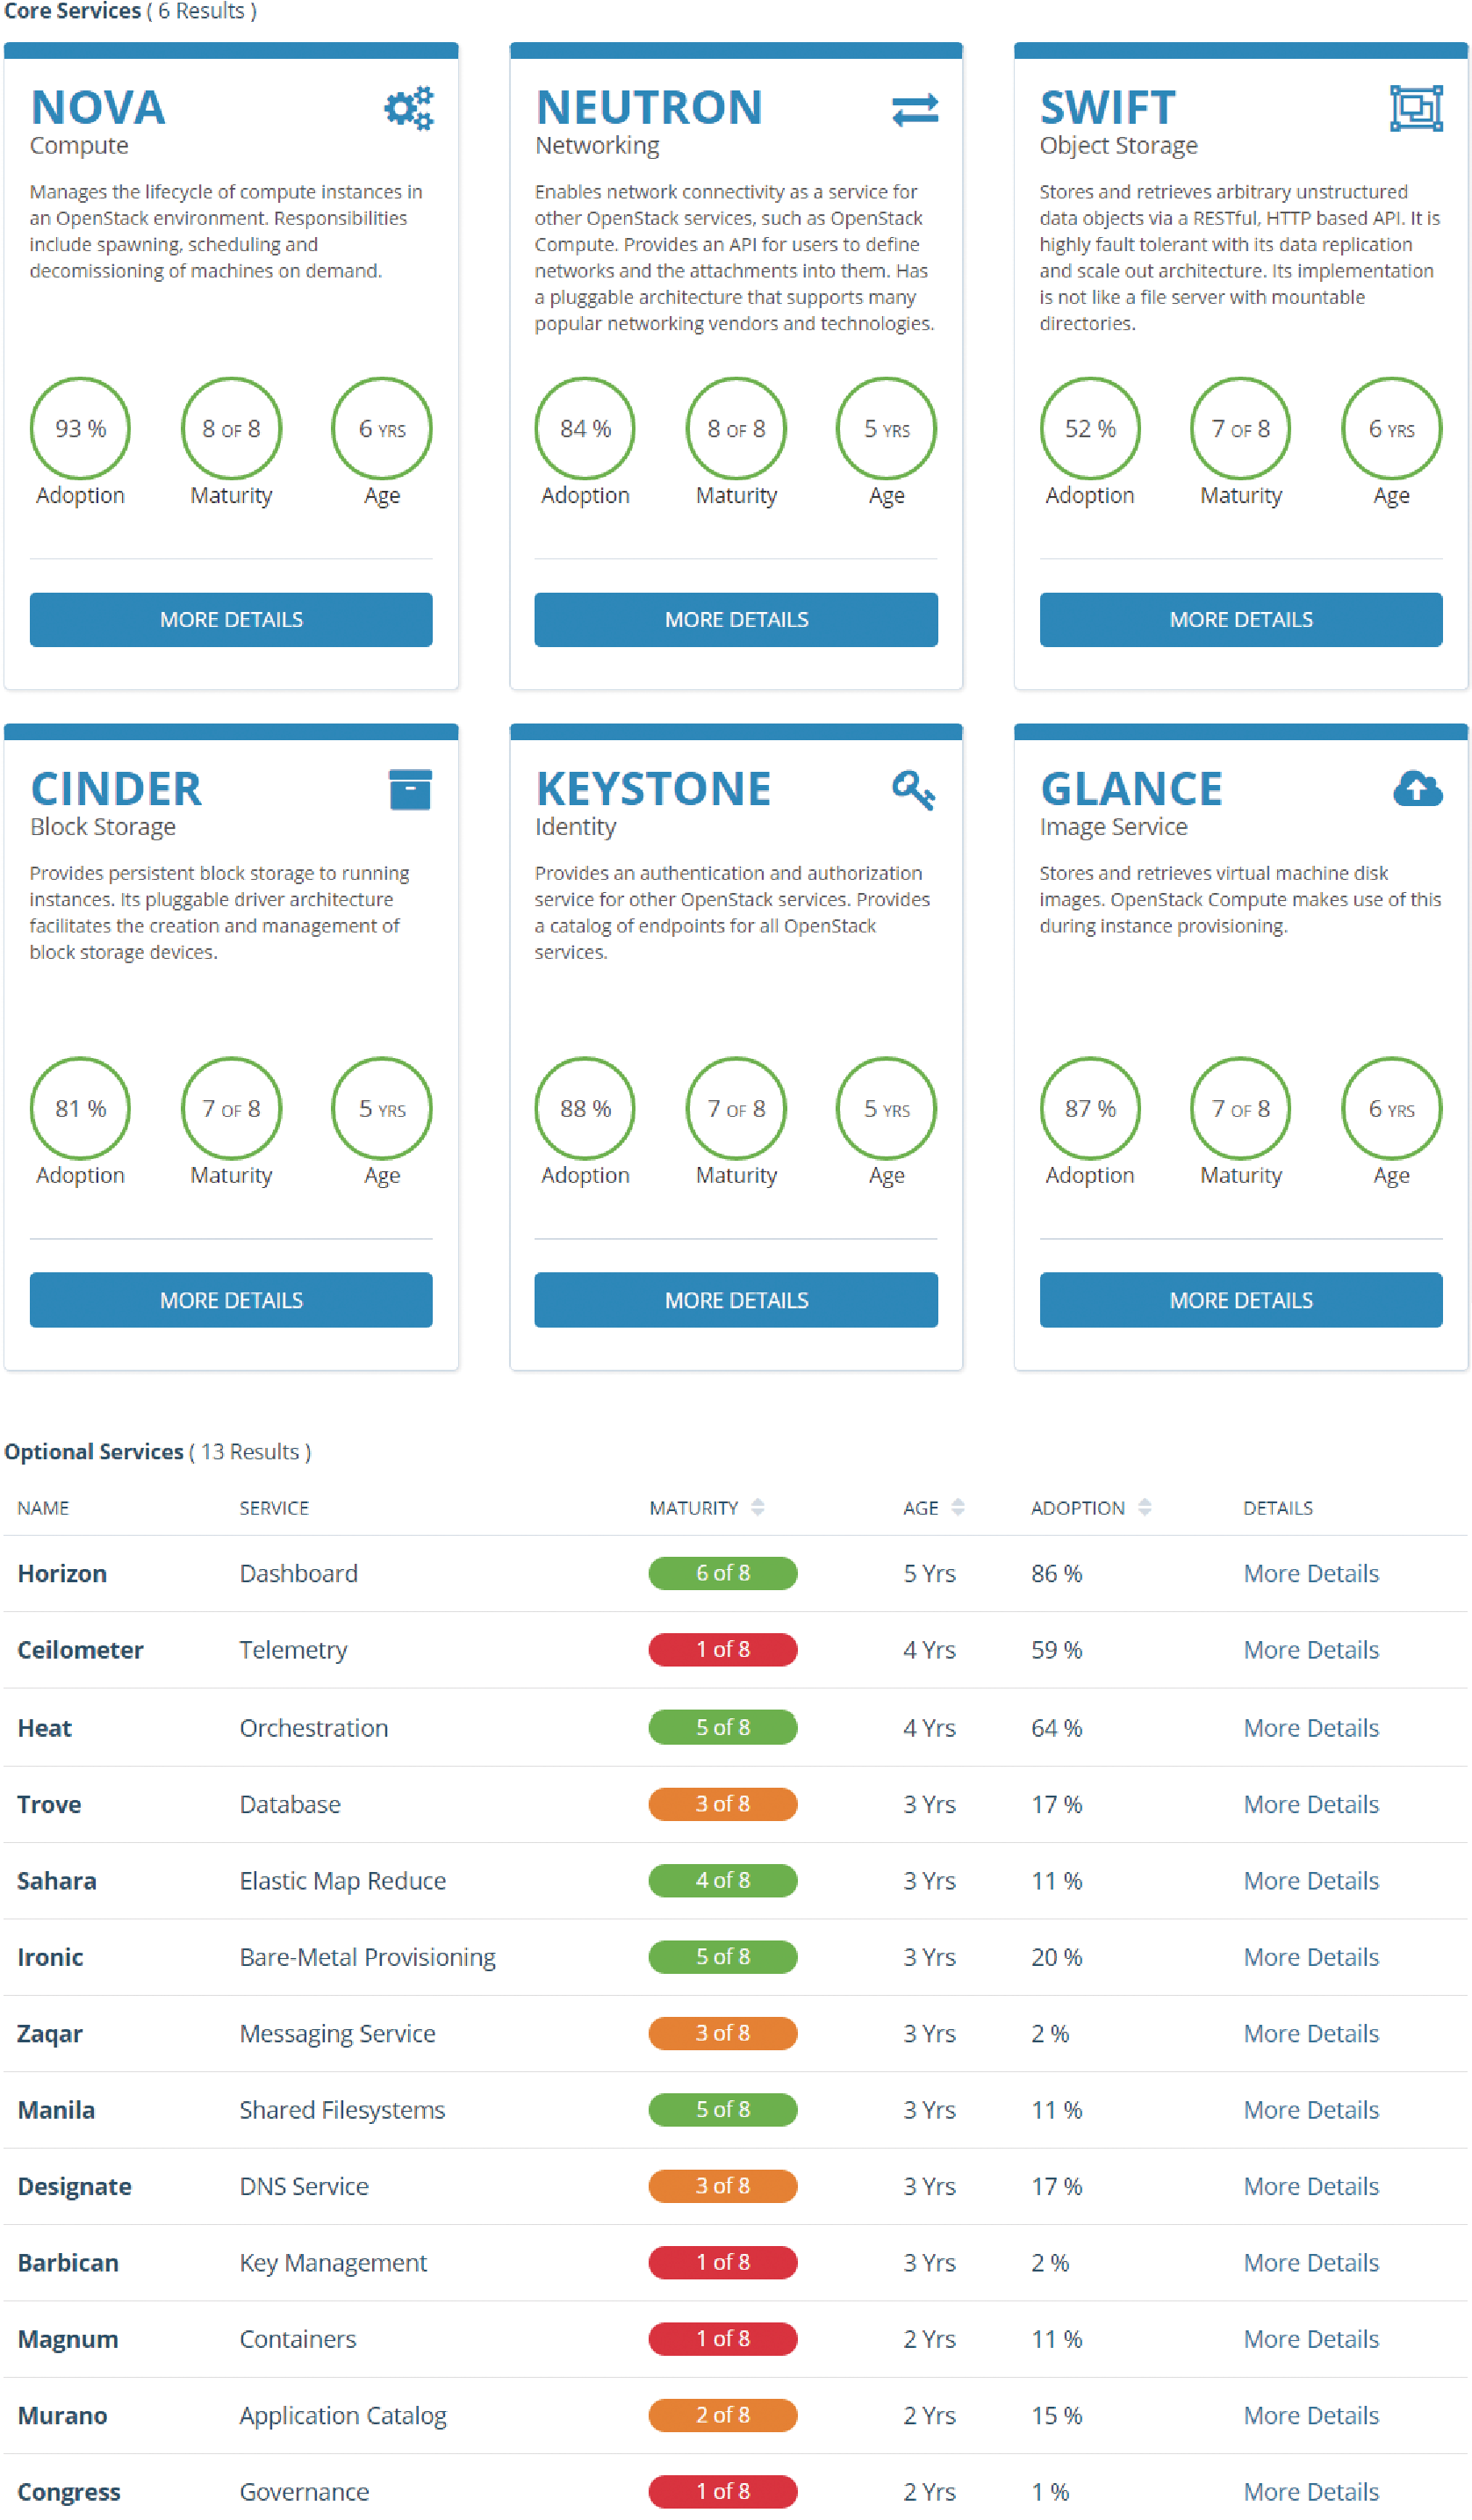Click the NAME column header
Image resolution: width=1472 pixels, height=2520 pixels.
tap(43, 1507)
